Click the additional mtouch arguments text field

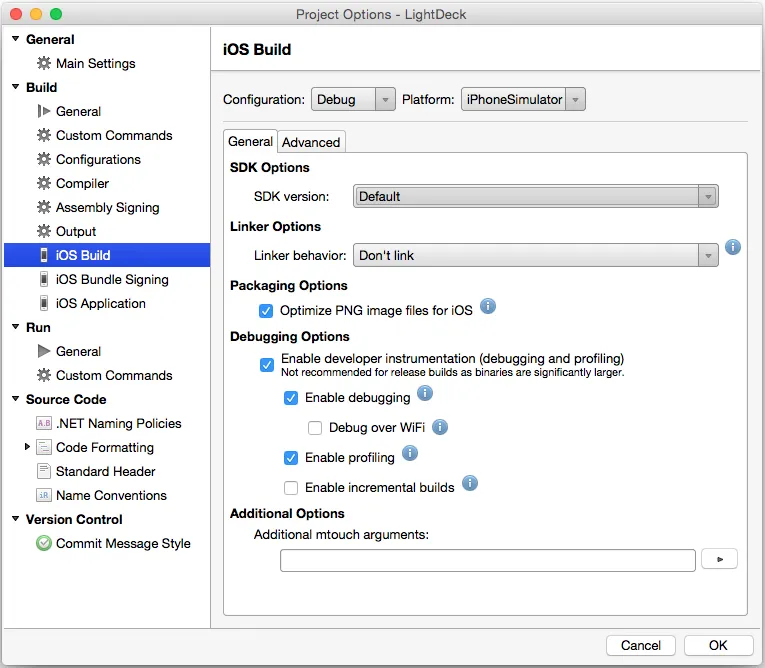pos(487,560)
